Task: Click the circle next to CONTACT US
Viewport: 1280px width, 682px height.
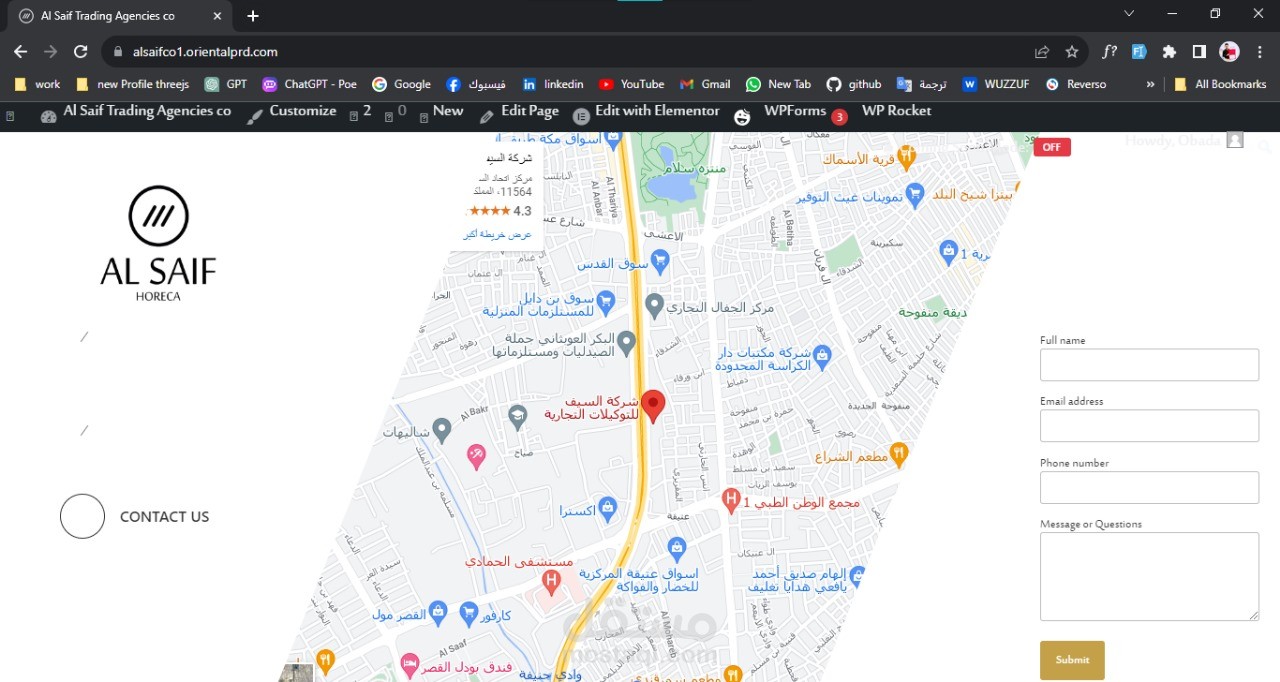Action: (x=82, y=516)
